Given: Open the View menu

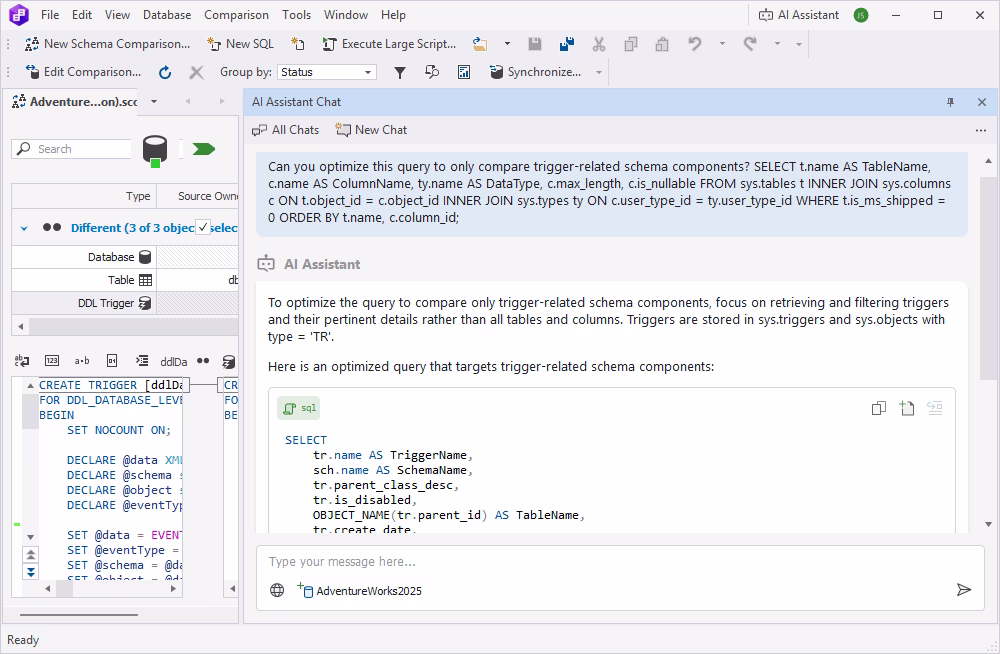Looking at the screenshot, I should tap(117, 15).
